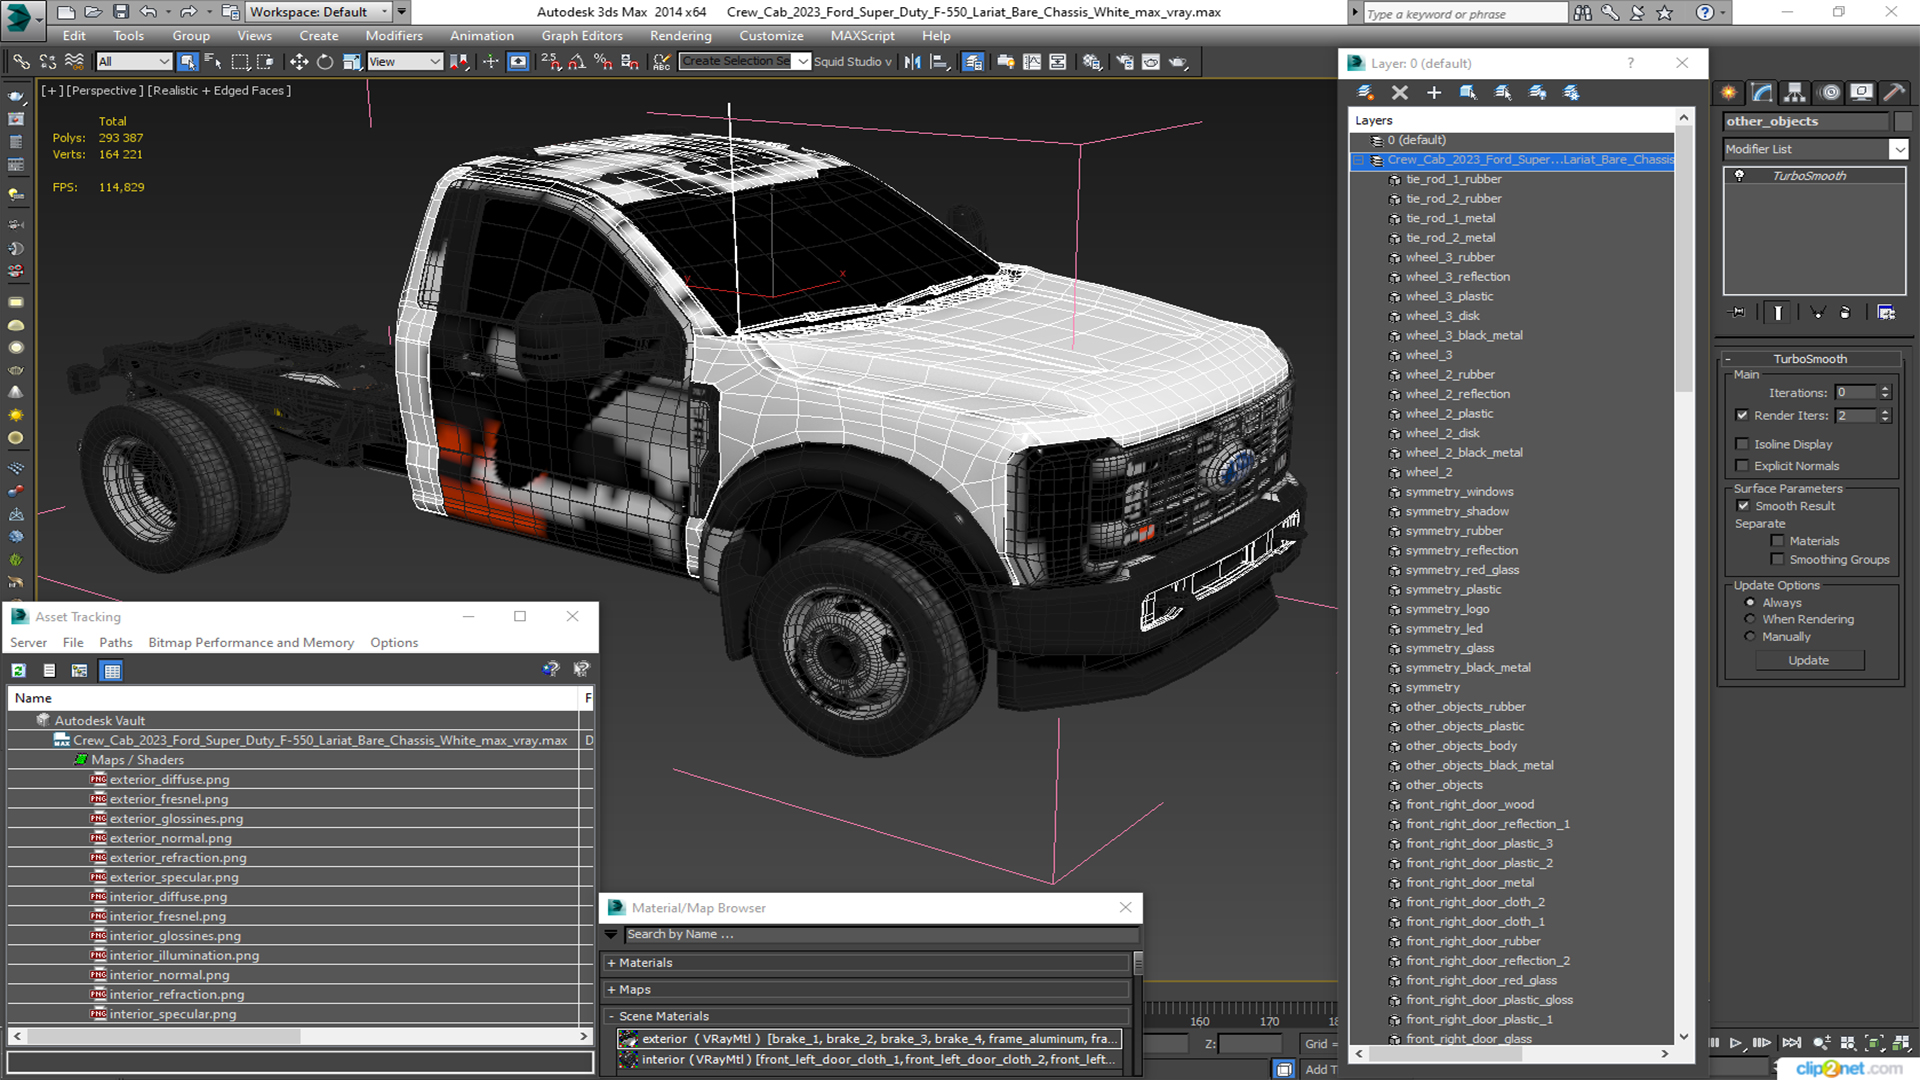Open the Rendering menu
The width and height of the screenshot is (1920, 1080).
tap(680, 36)
